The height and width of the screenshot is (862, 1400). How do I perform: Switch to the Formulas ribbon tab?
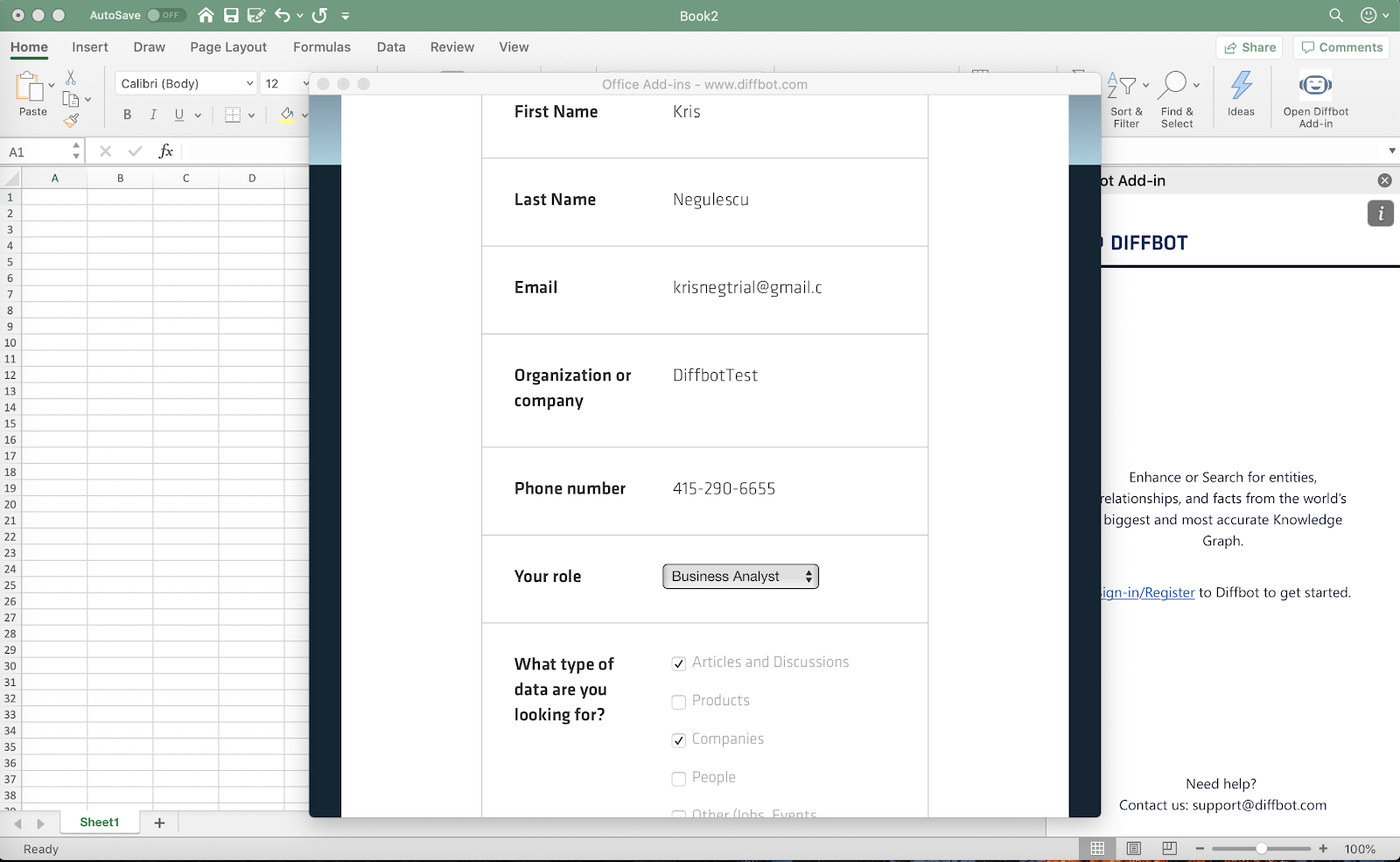coord(321,47)
